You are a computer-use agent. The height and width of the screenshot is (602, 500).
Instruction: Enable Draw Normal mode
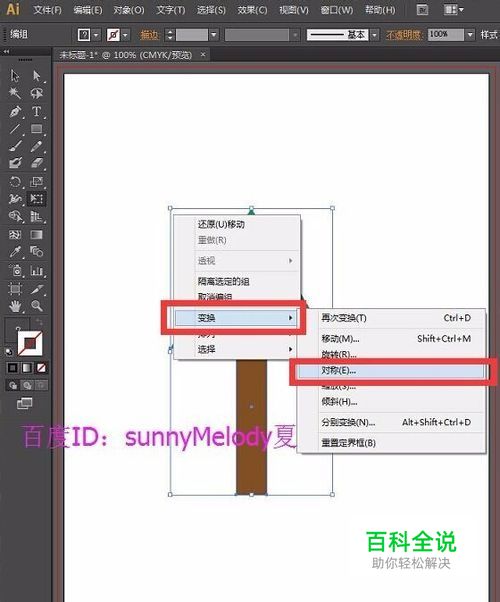pos(13,385)
